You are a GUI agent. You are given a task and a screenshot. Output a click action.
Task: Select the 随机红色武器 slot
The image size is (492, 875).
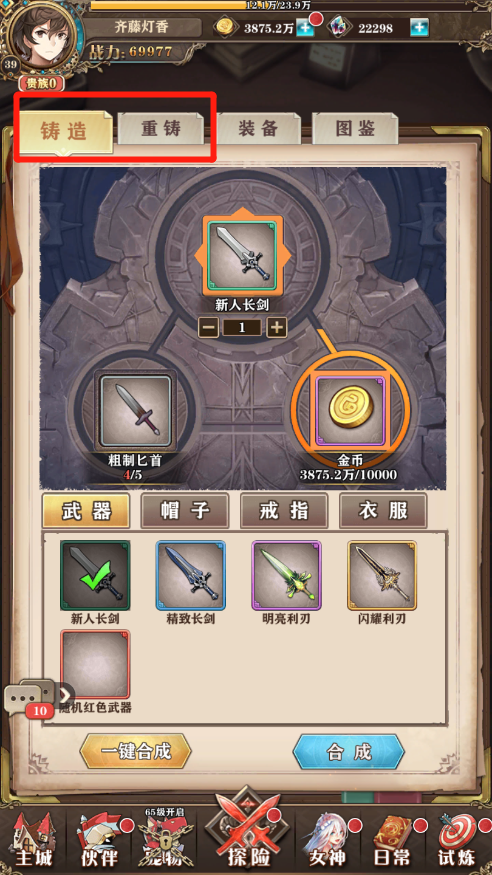pyautogui.click(x=95, y=665)
